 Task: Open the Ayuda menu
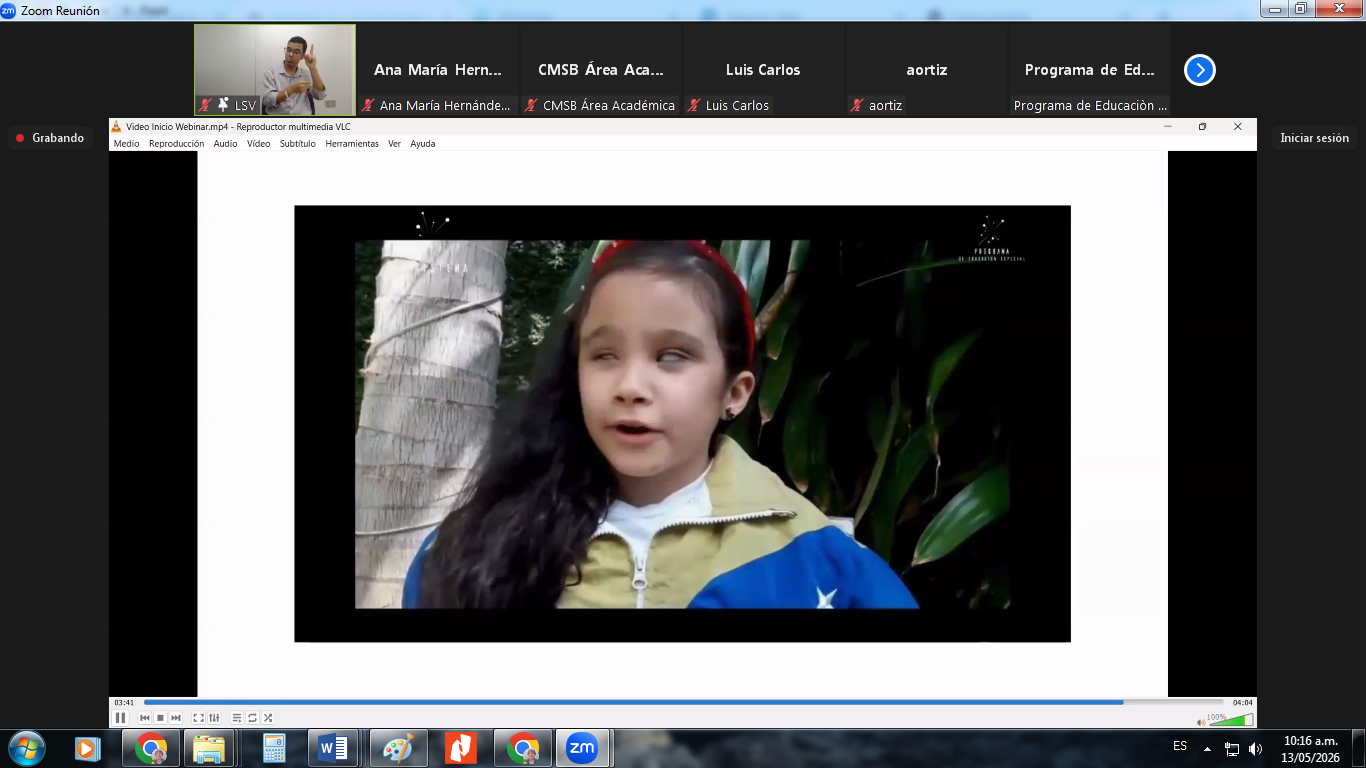423,144
